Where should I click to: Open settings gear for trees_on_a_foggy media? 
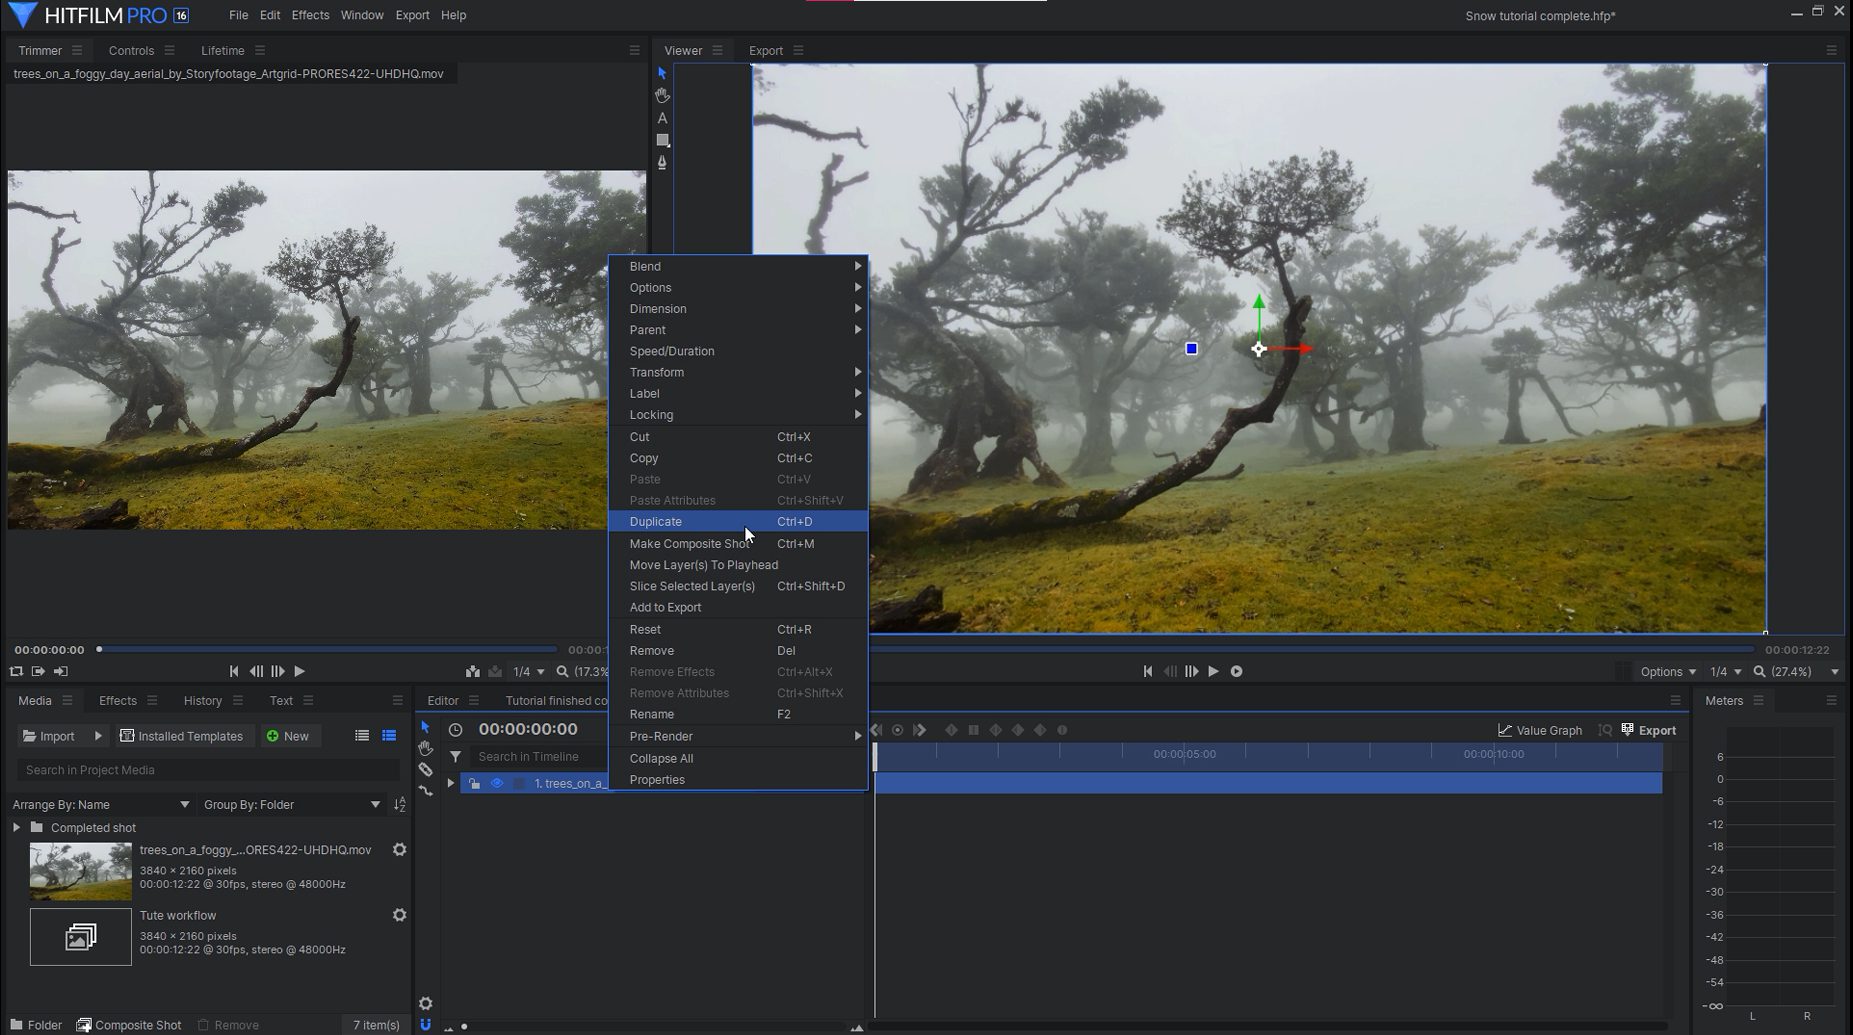(399, 850)
